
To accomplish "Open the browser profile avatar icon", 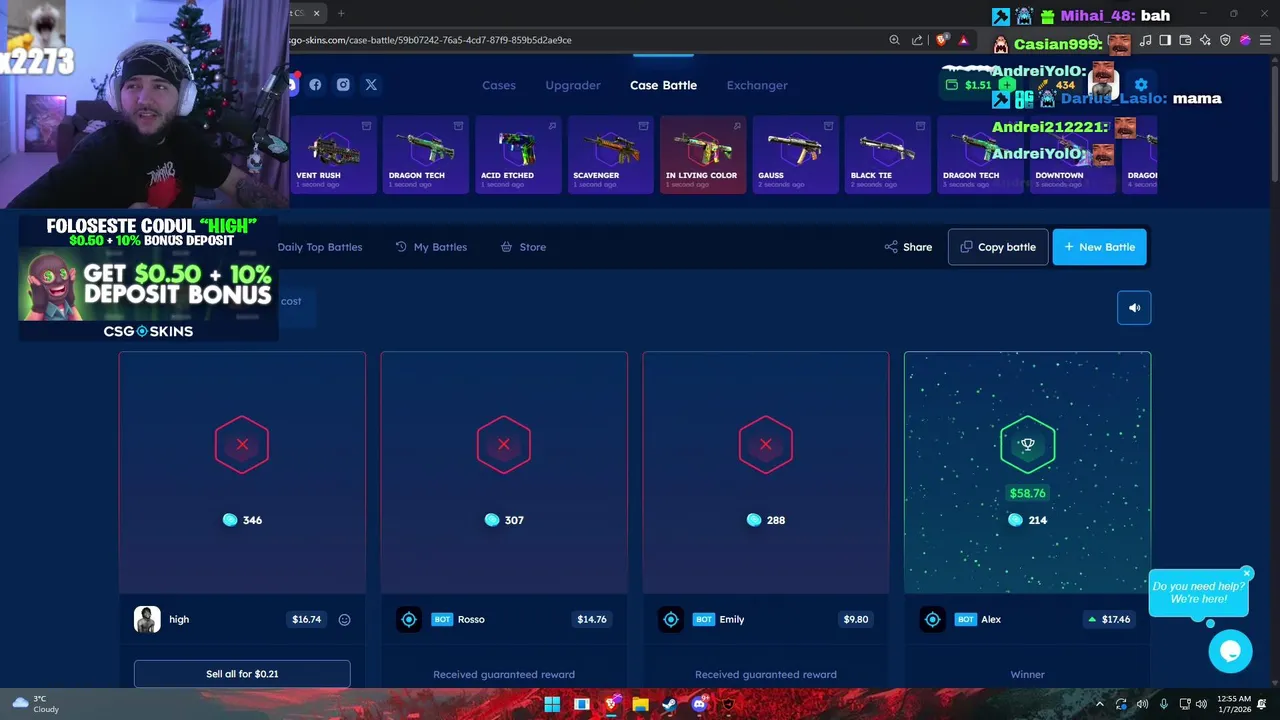I will 1245,40.
